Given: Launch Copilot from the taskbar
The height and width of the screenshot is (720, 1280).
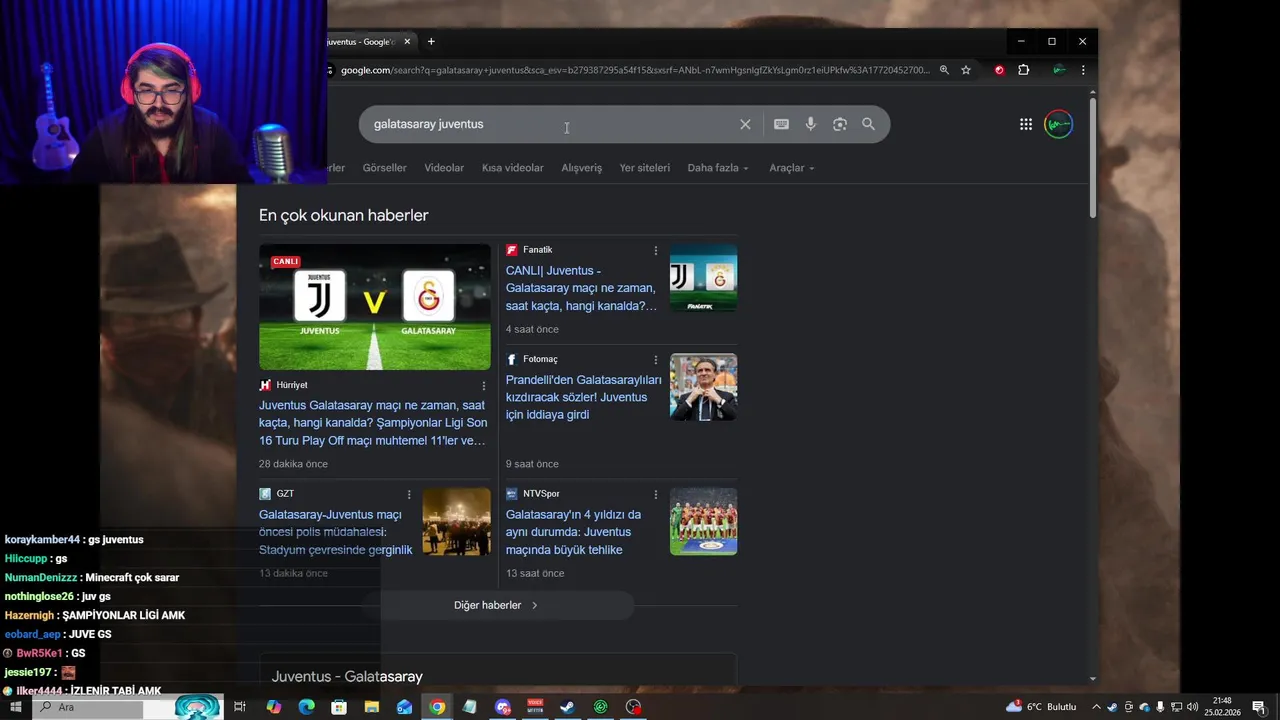Looking at the screenshot, I should pos(274,707).
